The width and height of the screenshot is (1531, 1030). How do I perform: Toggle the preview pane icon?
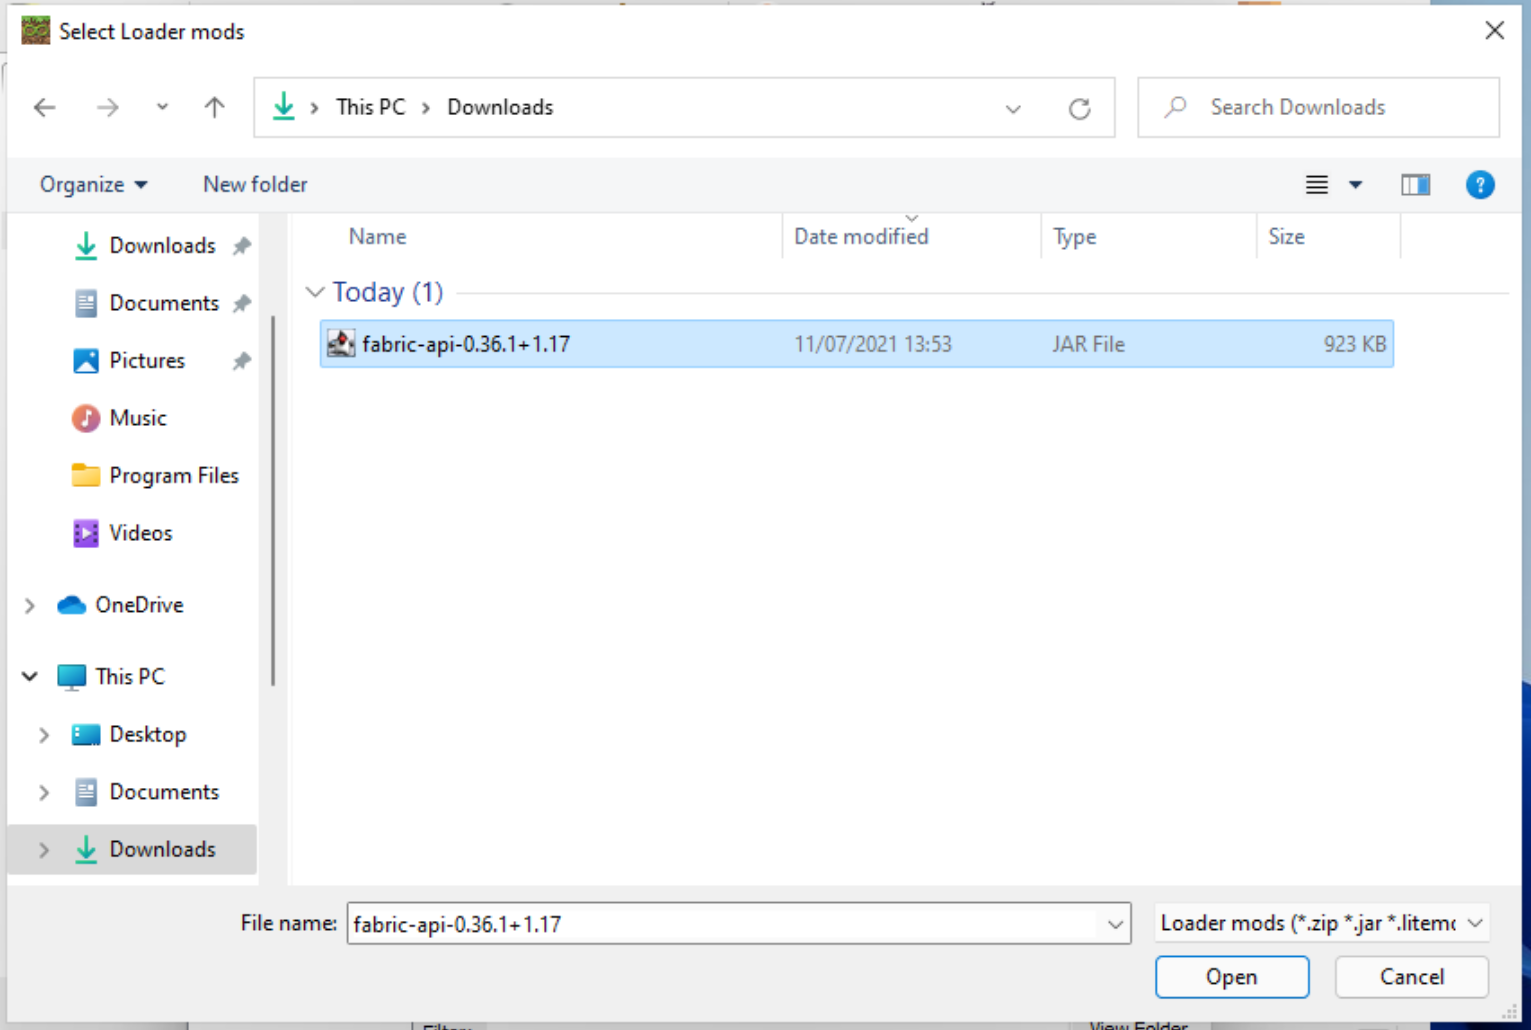pyautogui.click(x=1415, y=185)
